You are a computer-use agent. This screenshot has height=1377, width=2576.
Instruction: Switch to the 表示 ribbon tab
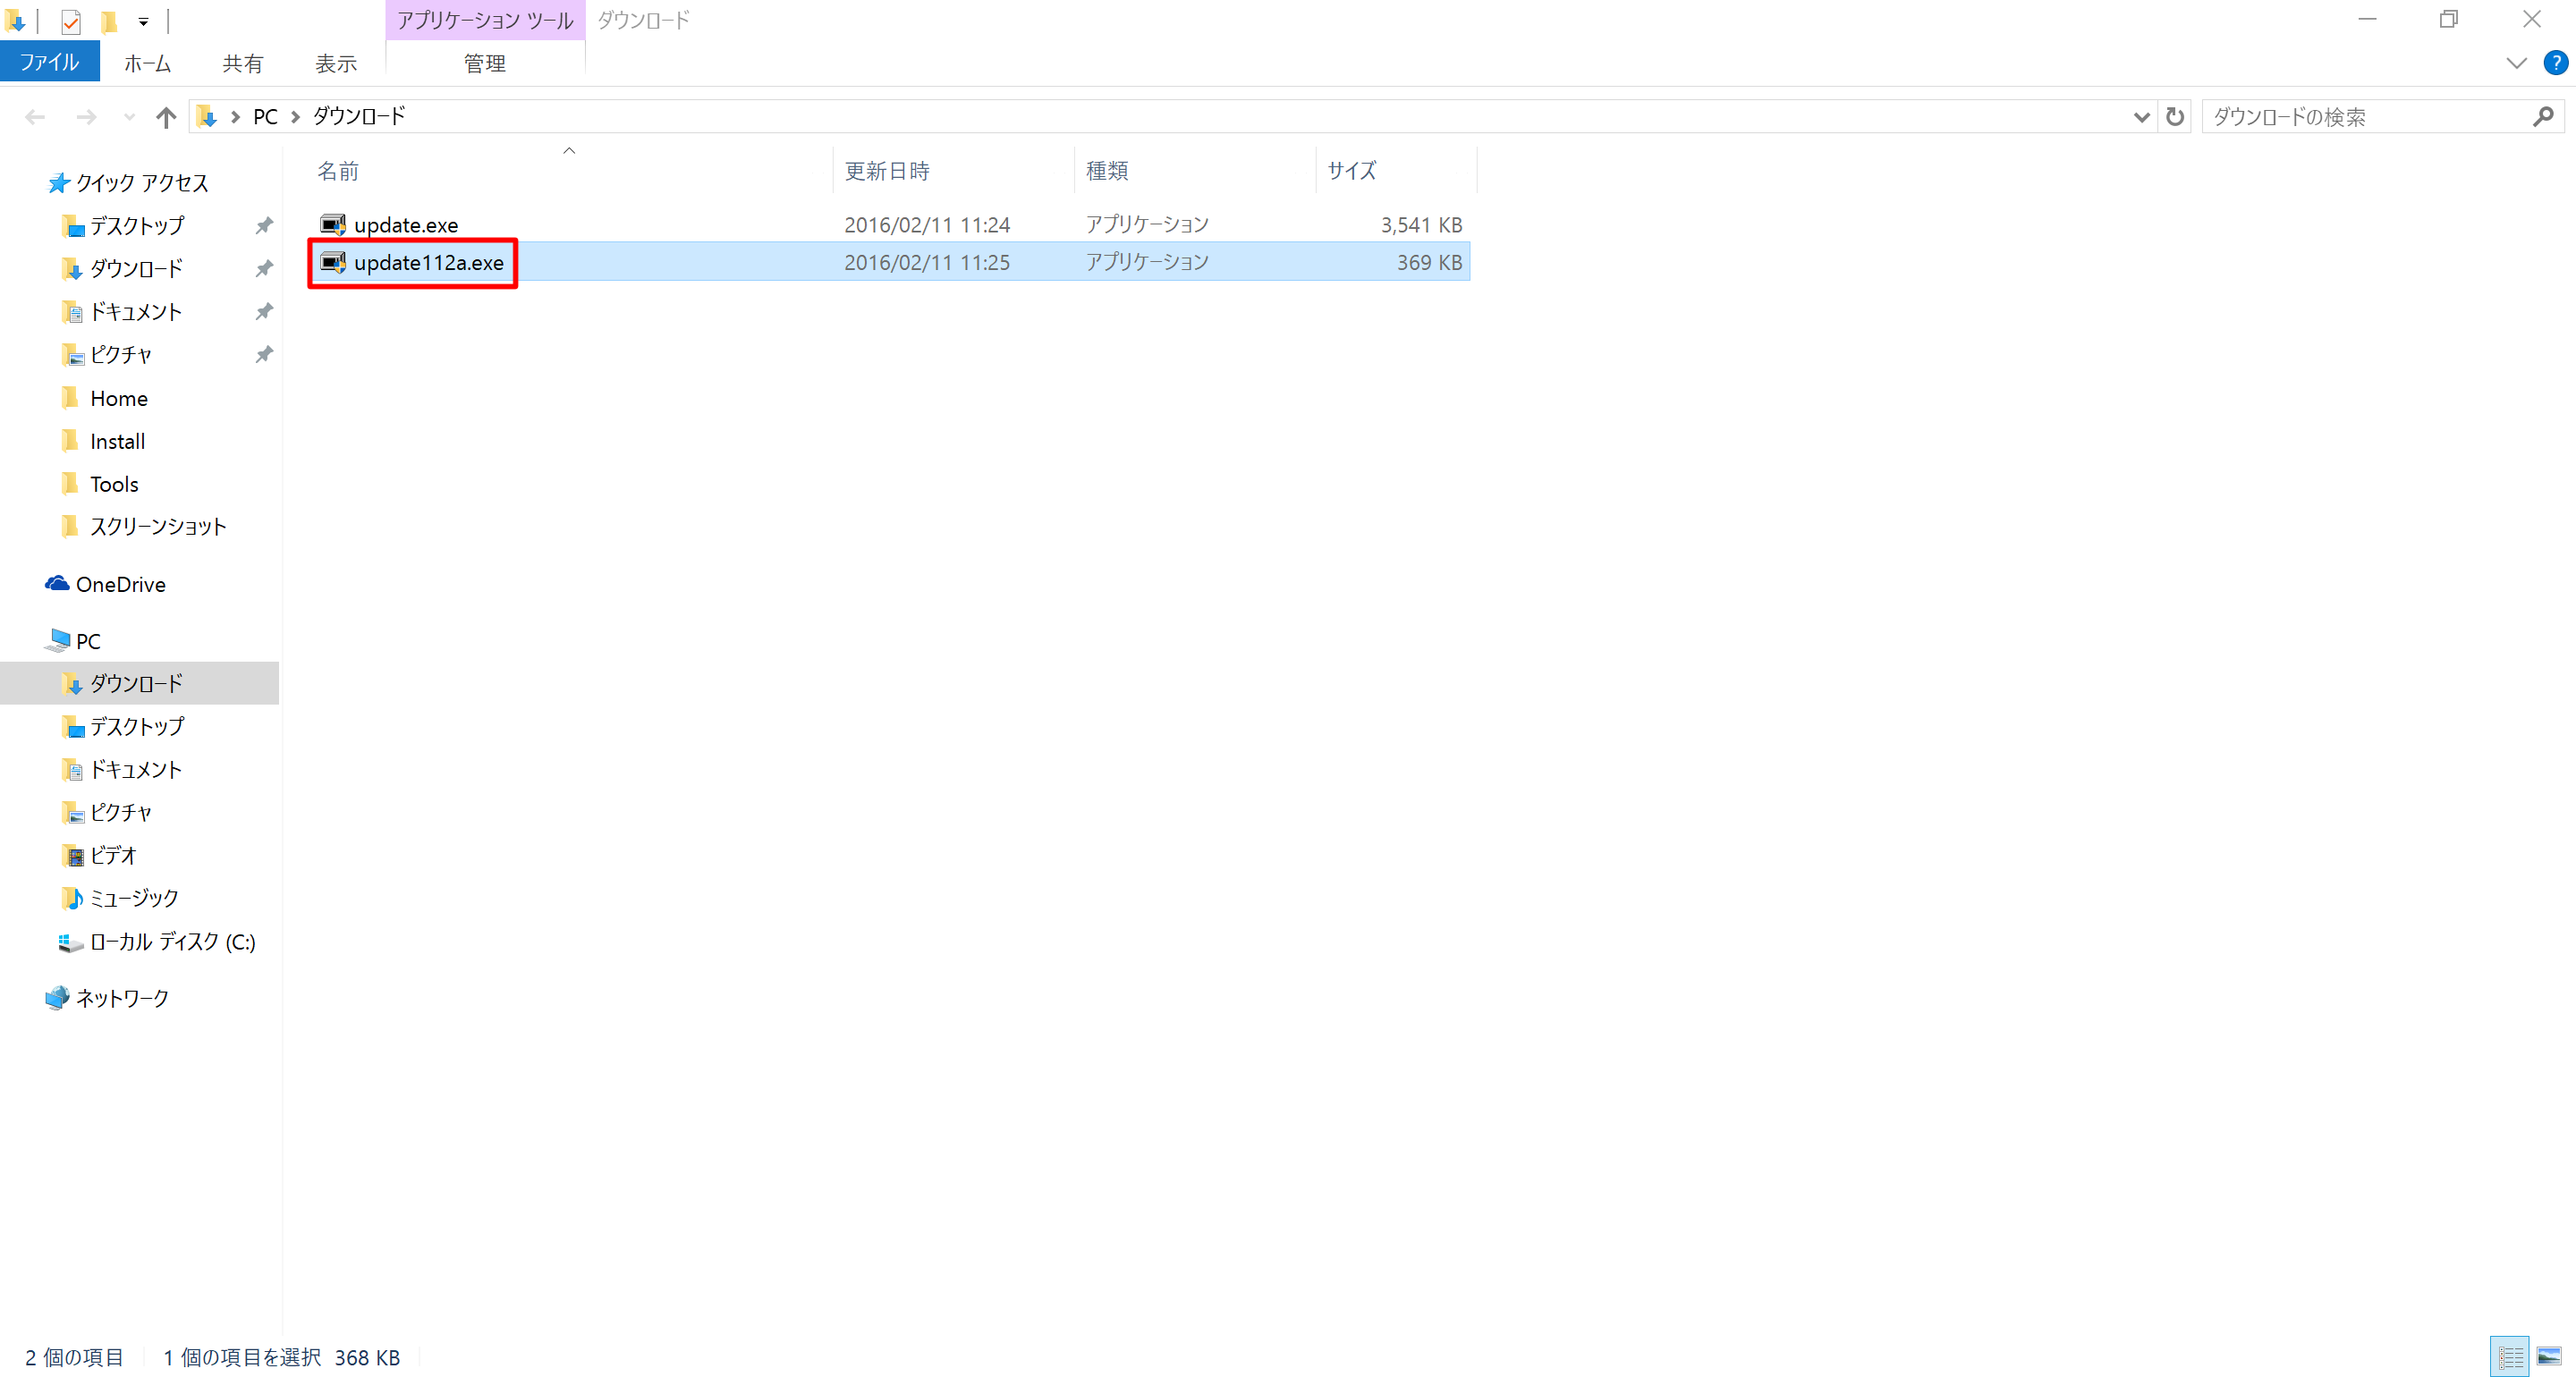[x=335, y=63]
